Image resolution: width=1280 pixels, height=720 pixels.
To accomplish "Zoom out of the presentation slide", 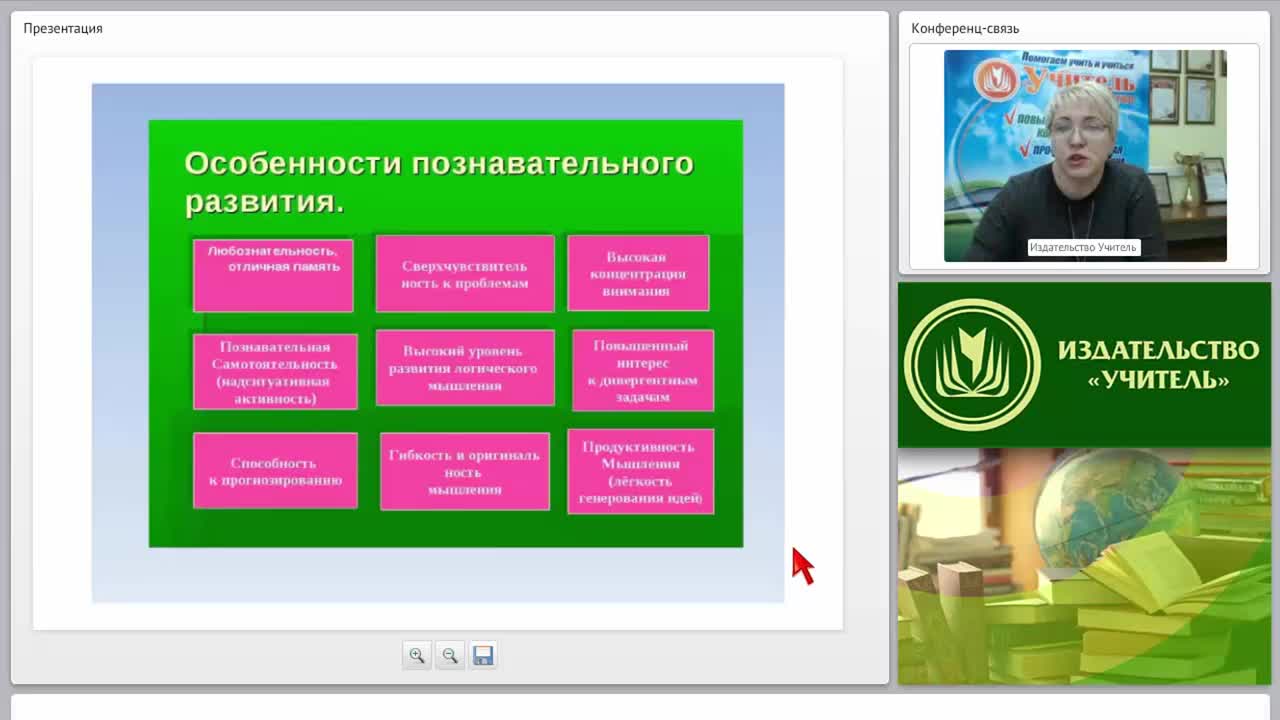I will tap(450, 656).
